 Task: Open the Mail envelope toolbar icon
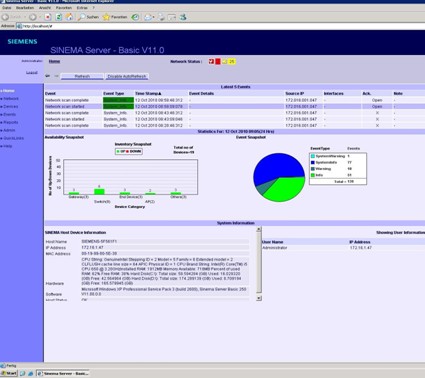click(x=148, y=17)
